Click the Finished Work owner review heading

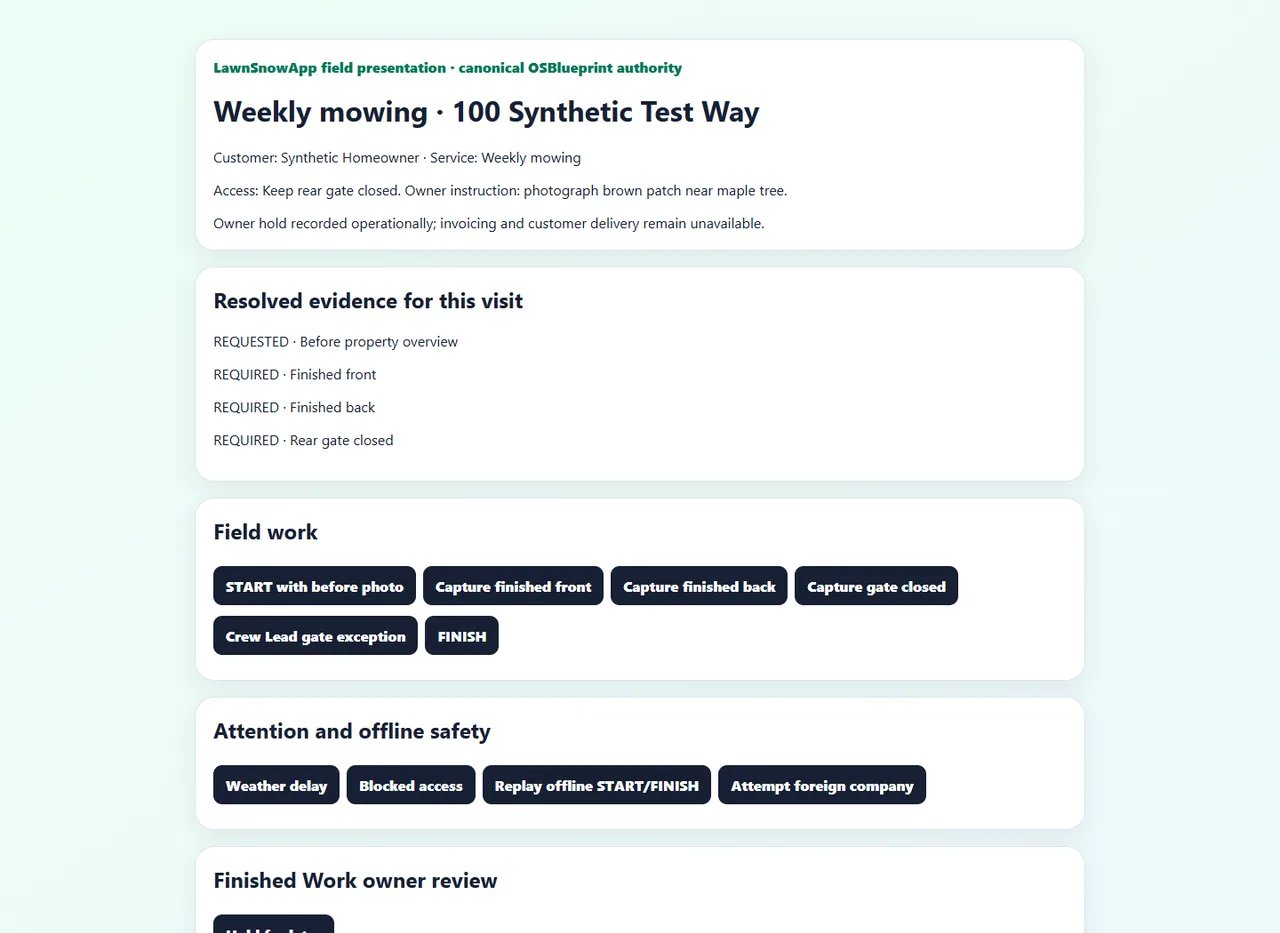(x=355, y=880)
